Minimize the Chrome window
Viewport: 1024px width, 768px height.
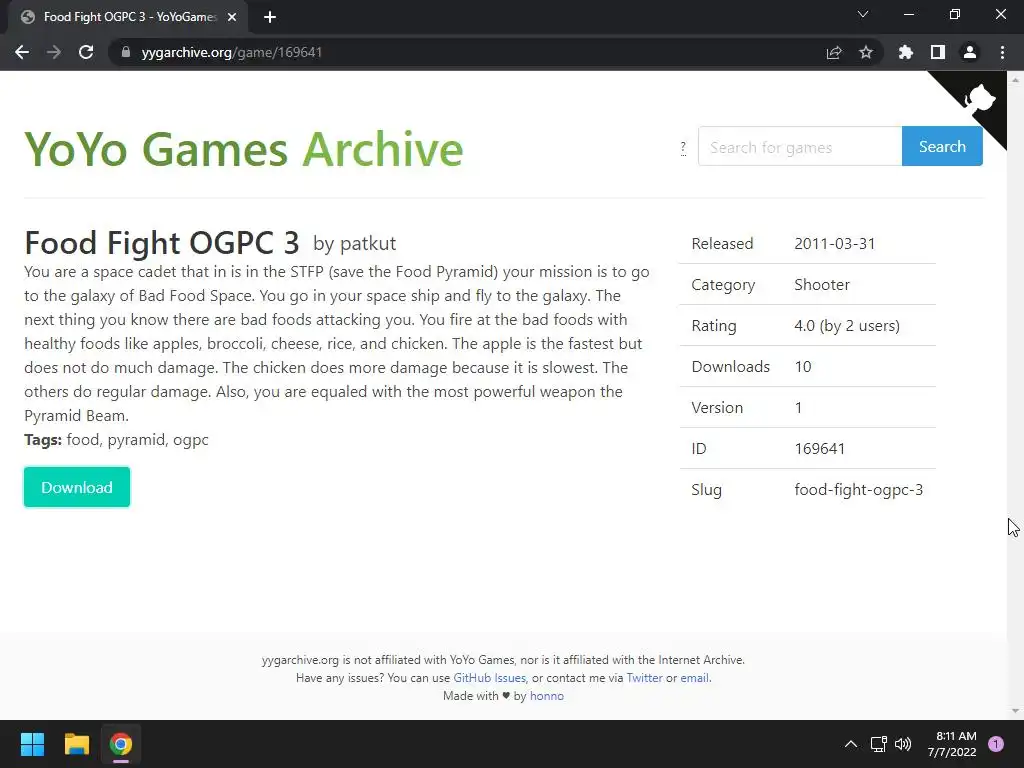click(x=908, y=14)
